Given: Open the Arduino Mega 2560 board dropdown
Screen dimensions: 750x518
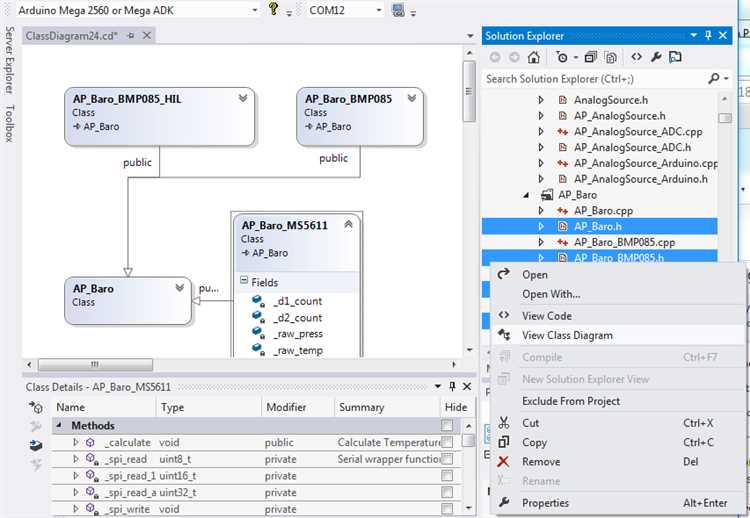Looking at the screenshot, I should pyautogui.click(x=254, y=10).
